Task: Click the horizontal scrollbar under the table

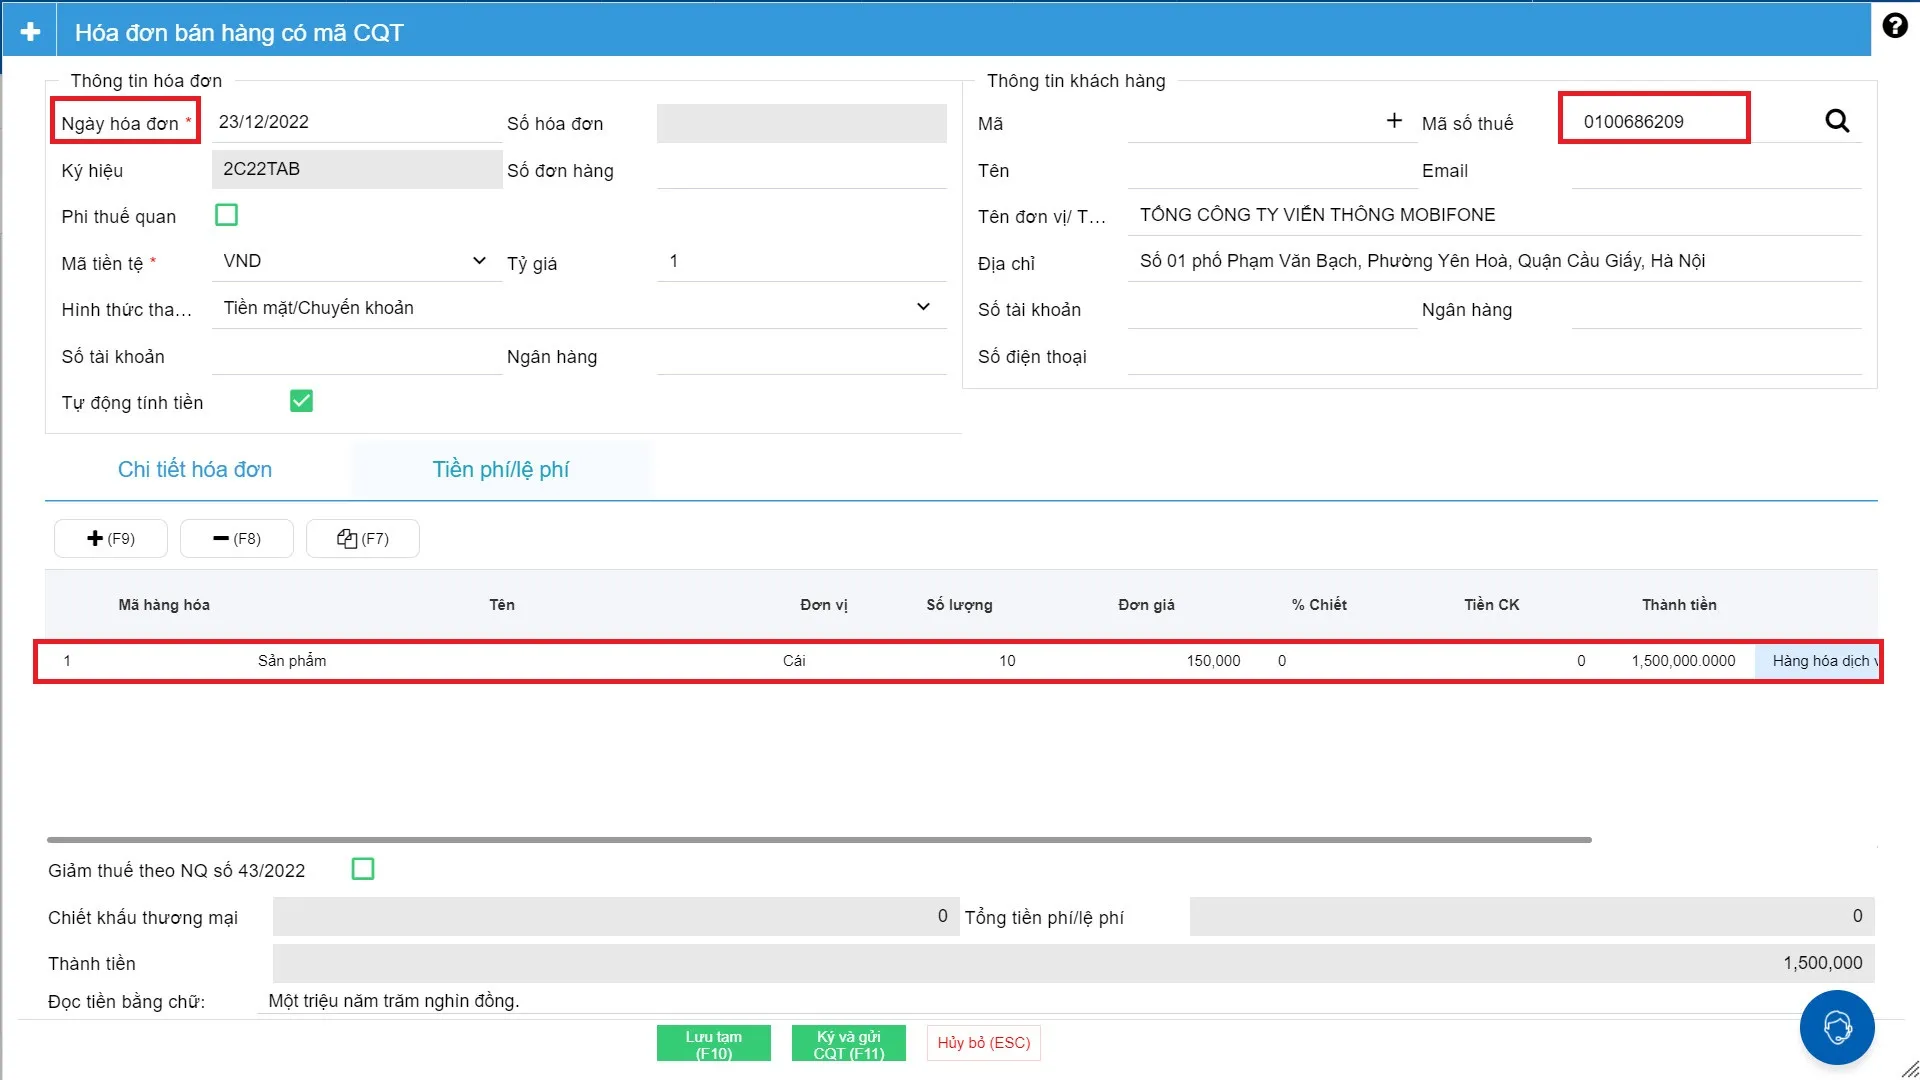Action: [818, 840]
